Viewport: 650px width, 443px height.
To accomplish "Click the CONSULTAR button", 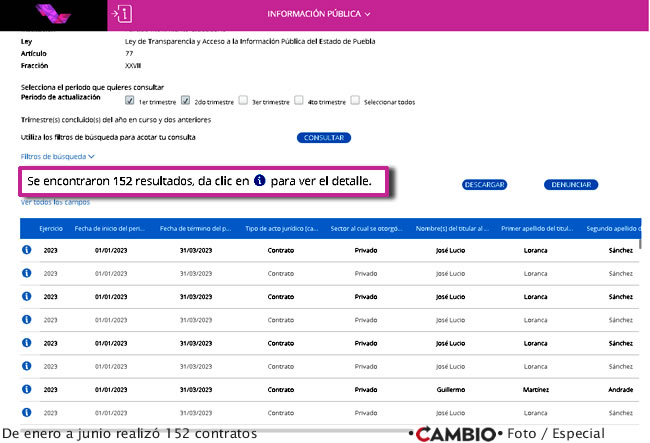I will pos(324,138).
